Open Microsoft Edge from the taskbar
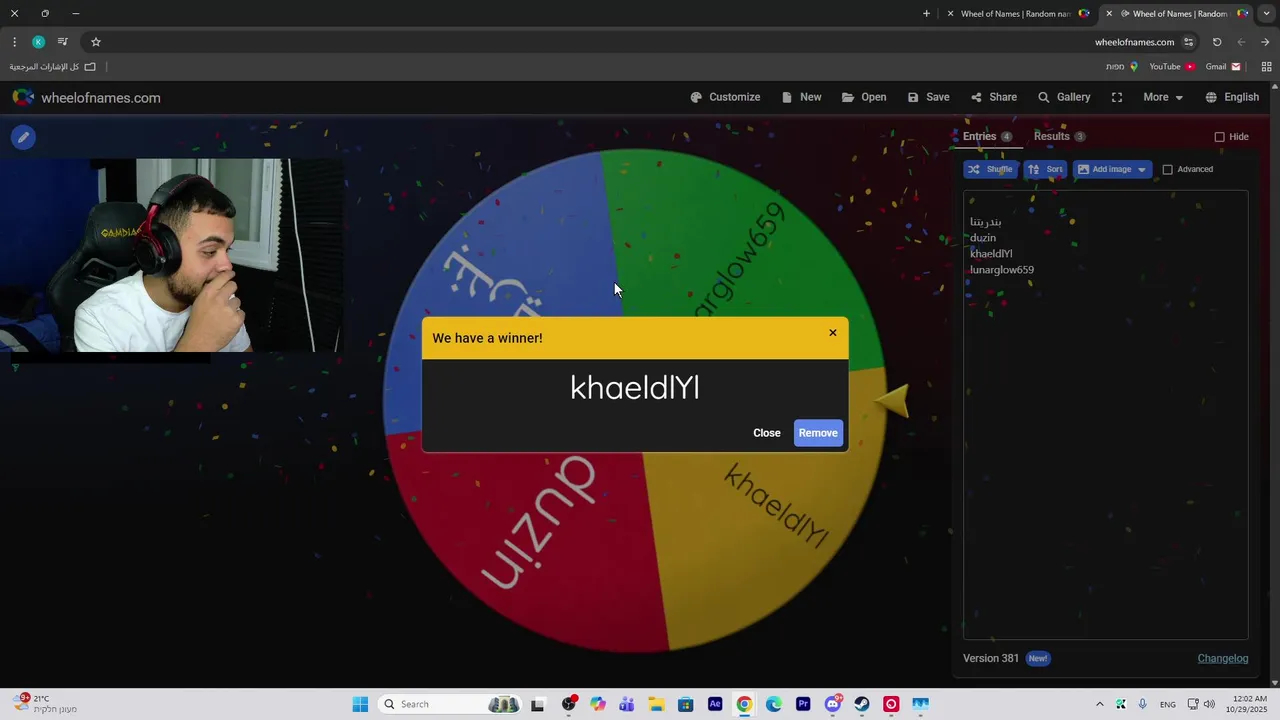The width and height of the screenshot is (1280, 720). point(774,704)
